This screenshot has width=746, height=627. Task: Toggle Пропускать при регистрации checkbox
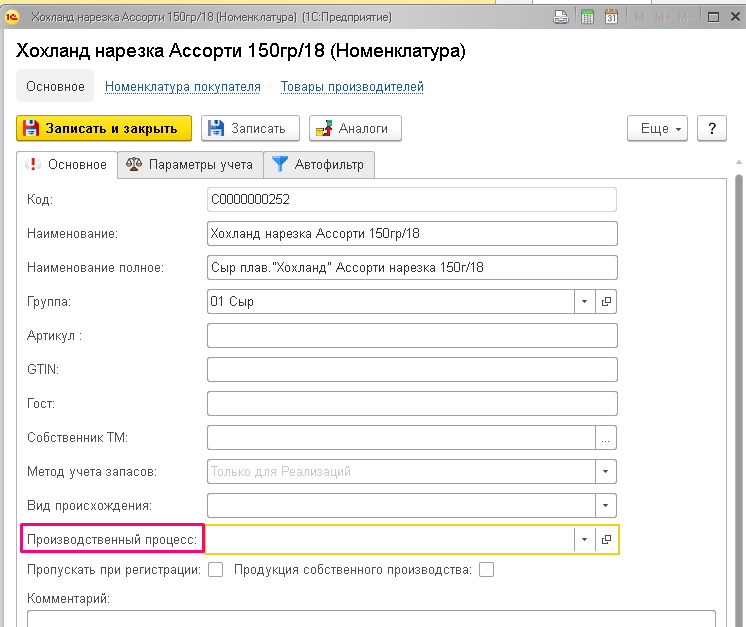tap(216, 569)
